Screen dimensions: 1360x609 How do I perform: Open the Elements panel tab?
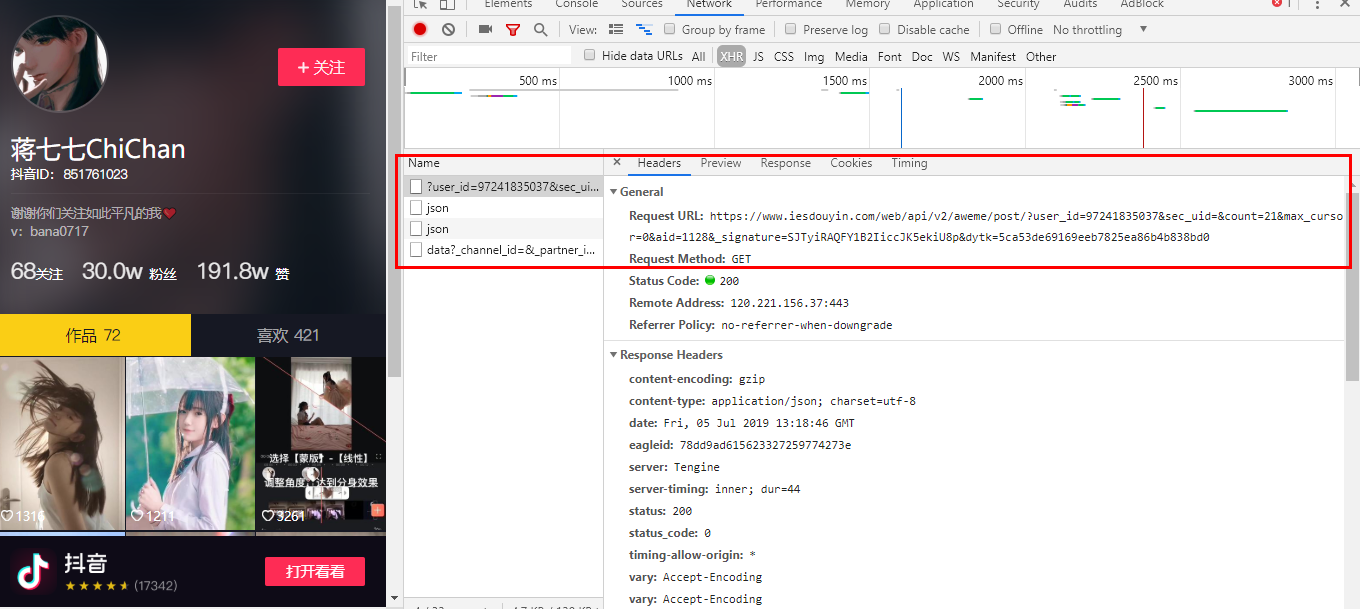click(508, 4)
